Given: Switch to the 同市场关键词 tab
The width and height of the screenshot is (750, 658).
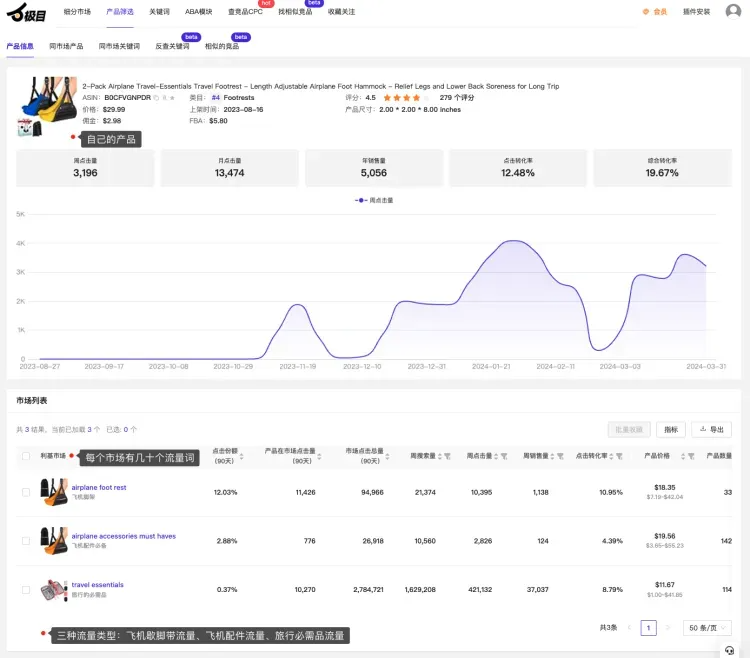Looking at the screenshot, I should 119,46.
